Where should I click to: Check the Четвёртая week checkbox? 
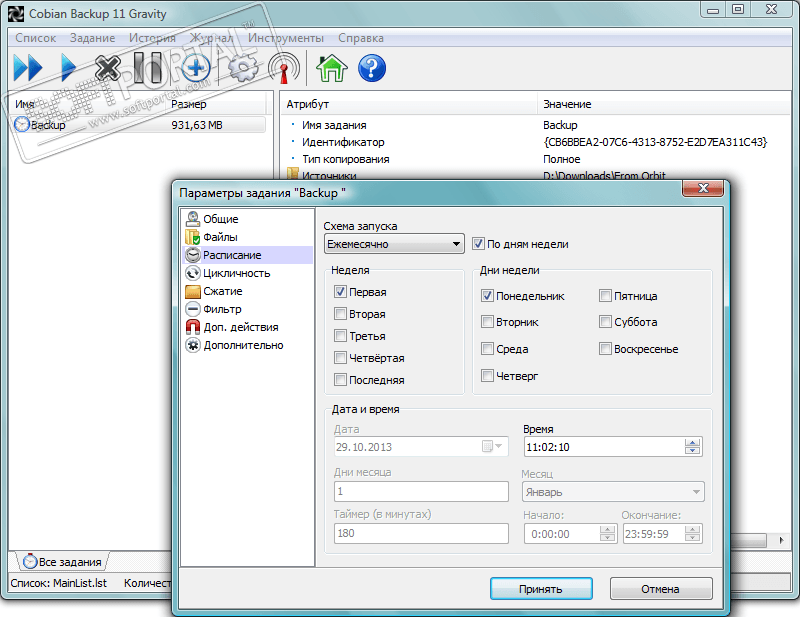coord(340,357)
